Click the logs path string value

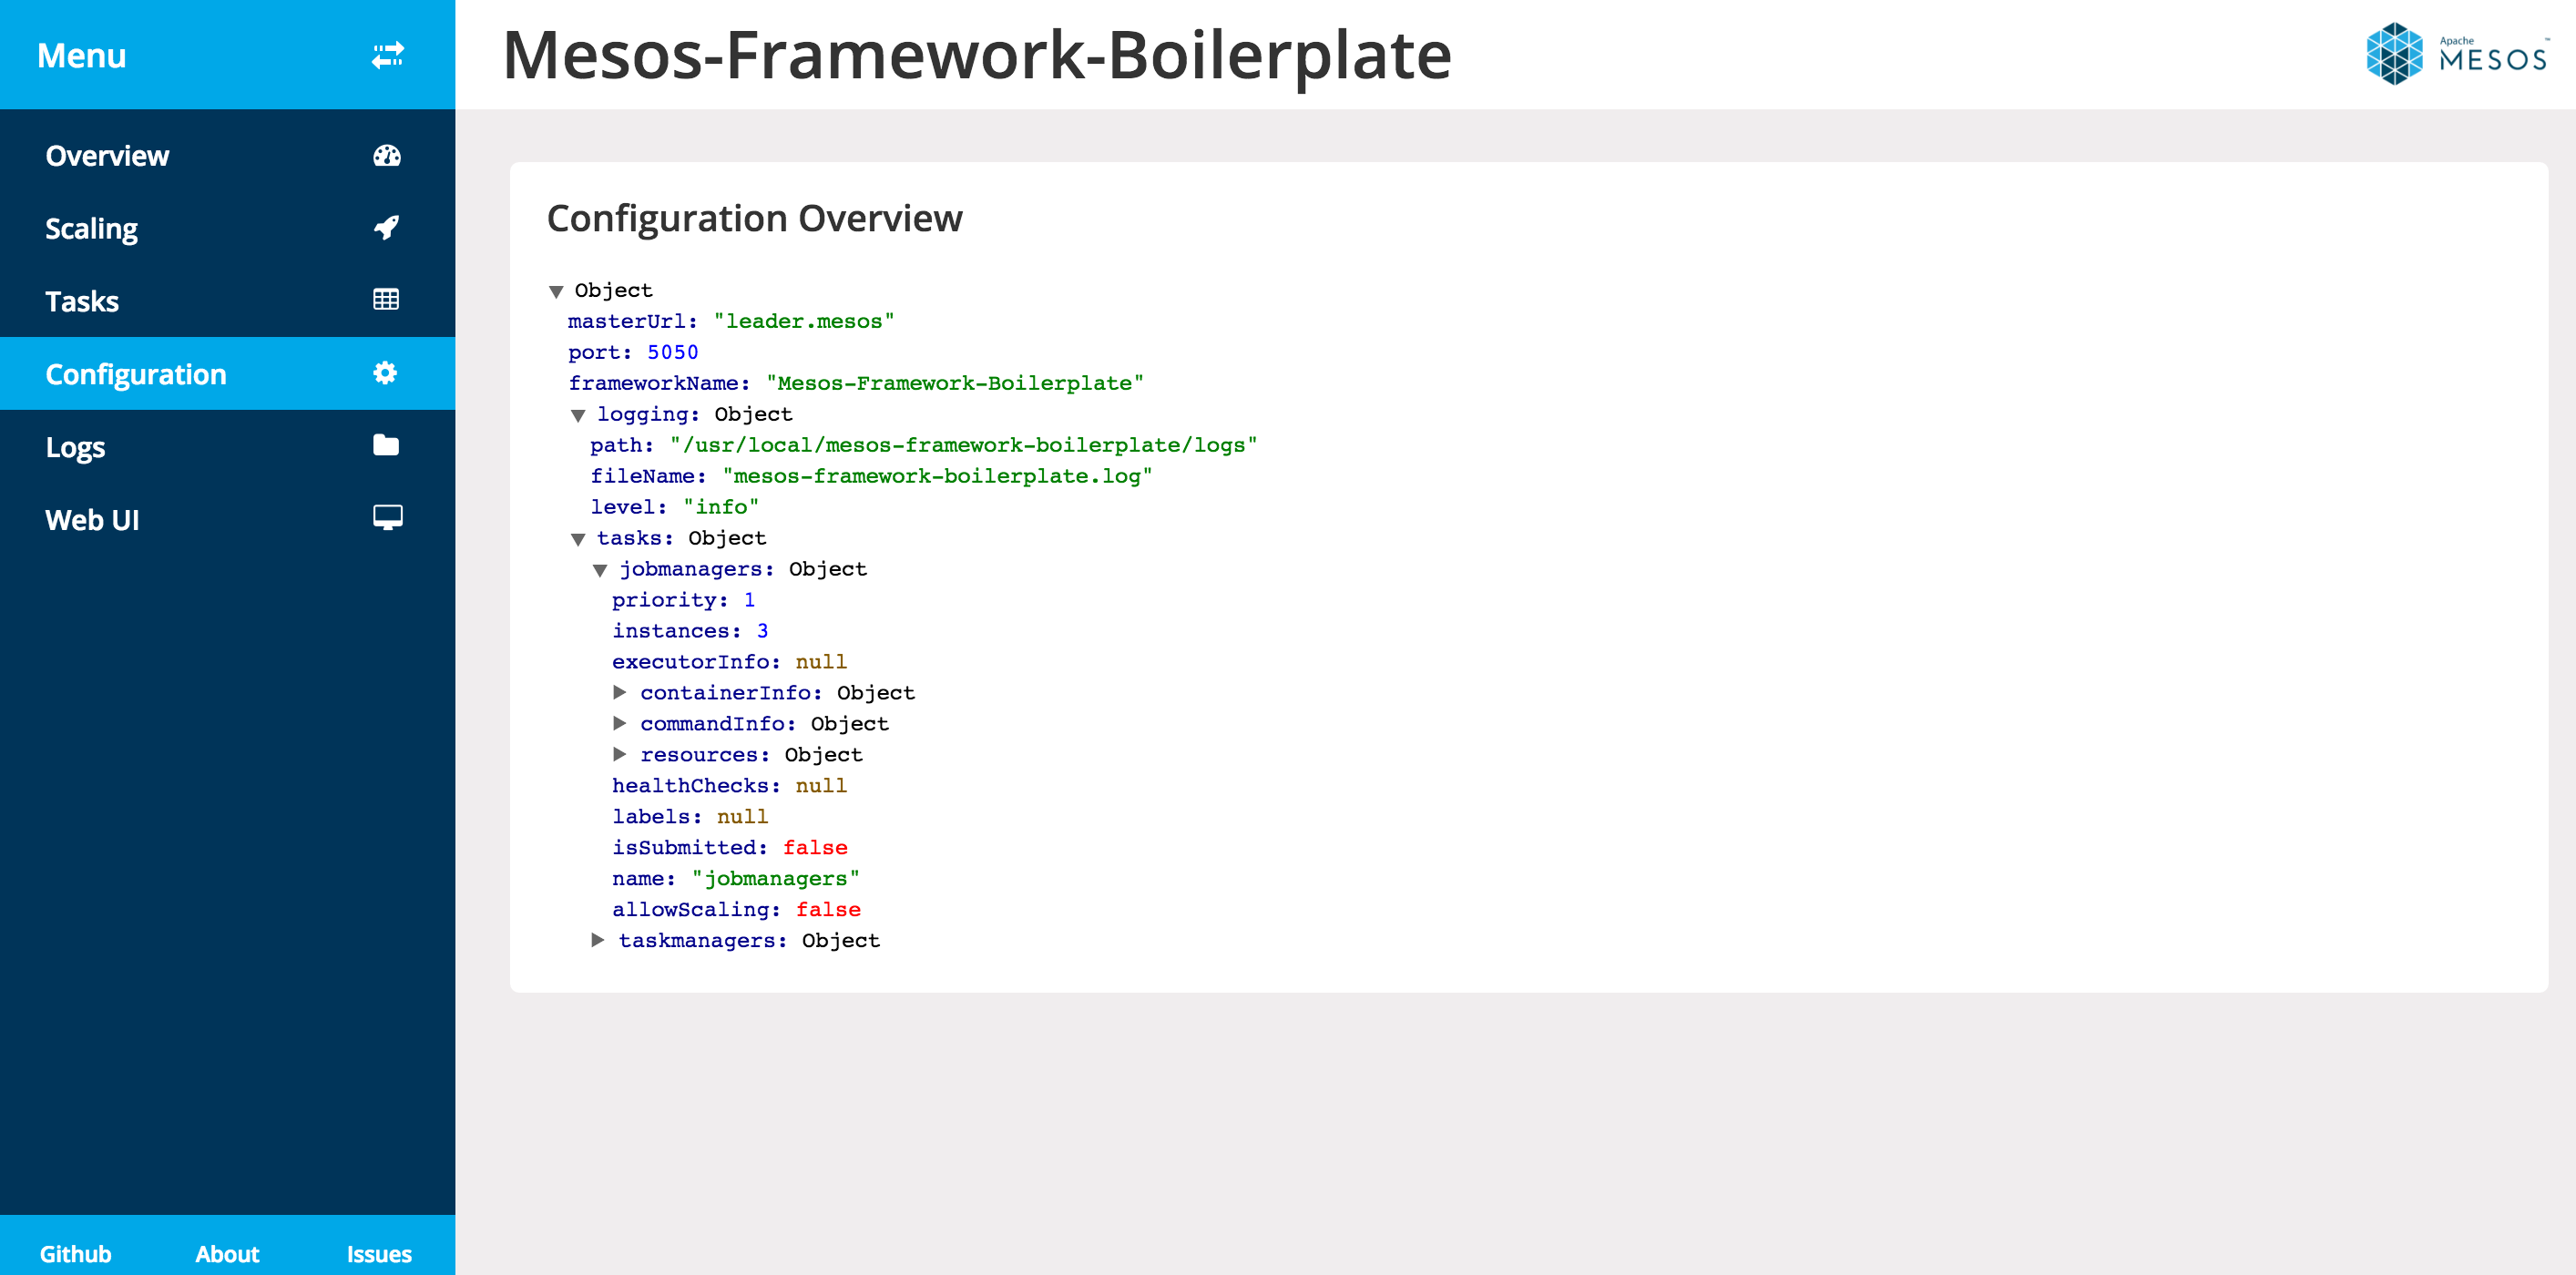coord(964,445)
